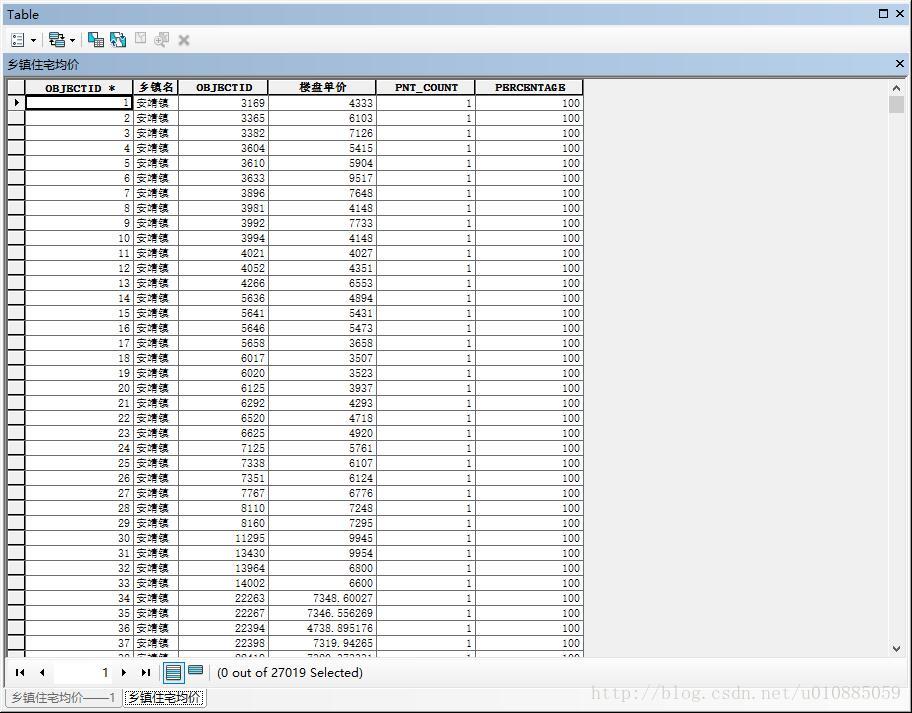Click the price cell 9517
912x713 pixels.
point(322,178)
